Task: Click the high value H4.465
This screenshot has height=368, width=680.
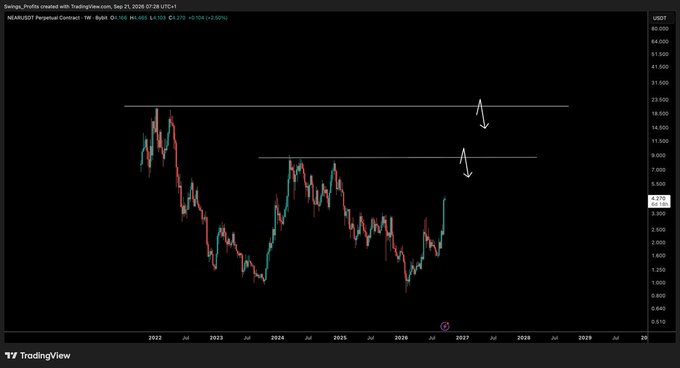Action: [x=139, y=18]
